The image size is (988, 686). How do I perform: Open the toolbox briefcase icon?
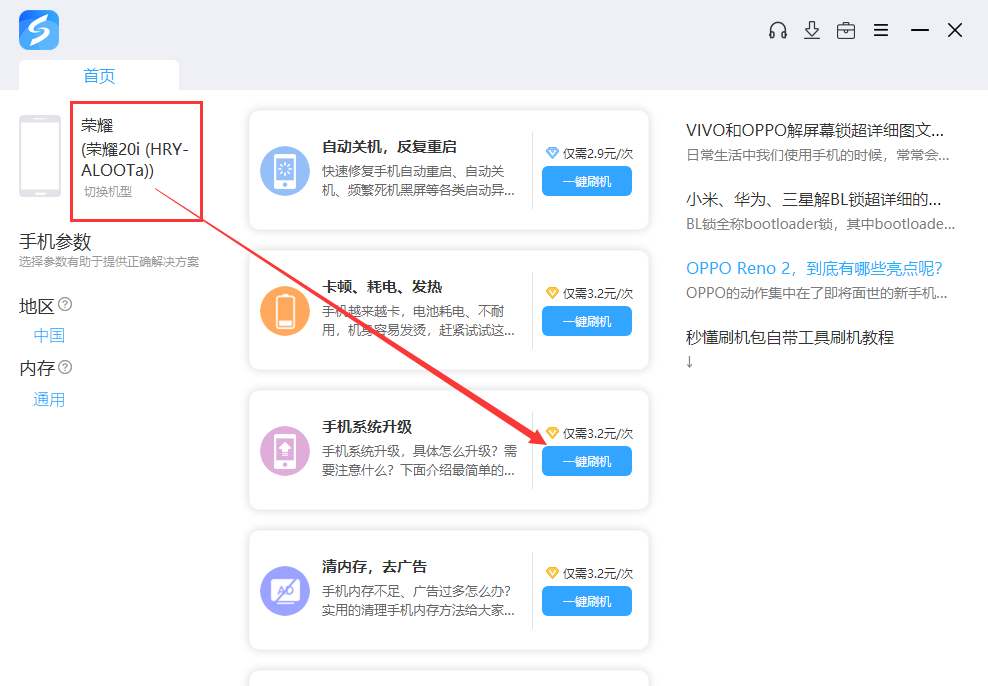pos(846,30)
